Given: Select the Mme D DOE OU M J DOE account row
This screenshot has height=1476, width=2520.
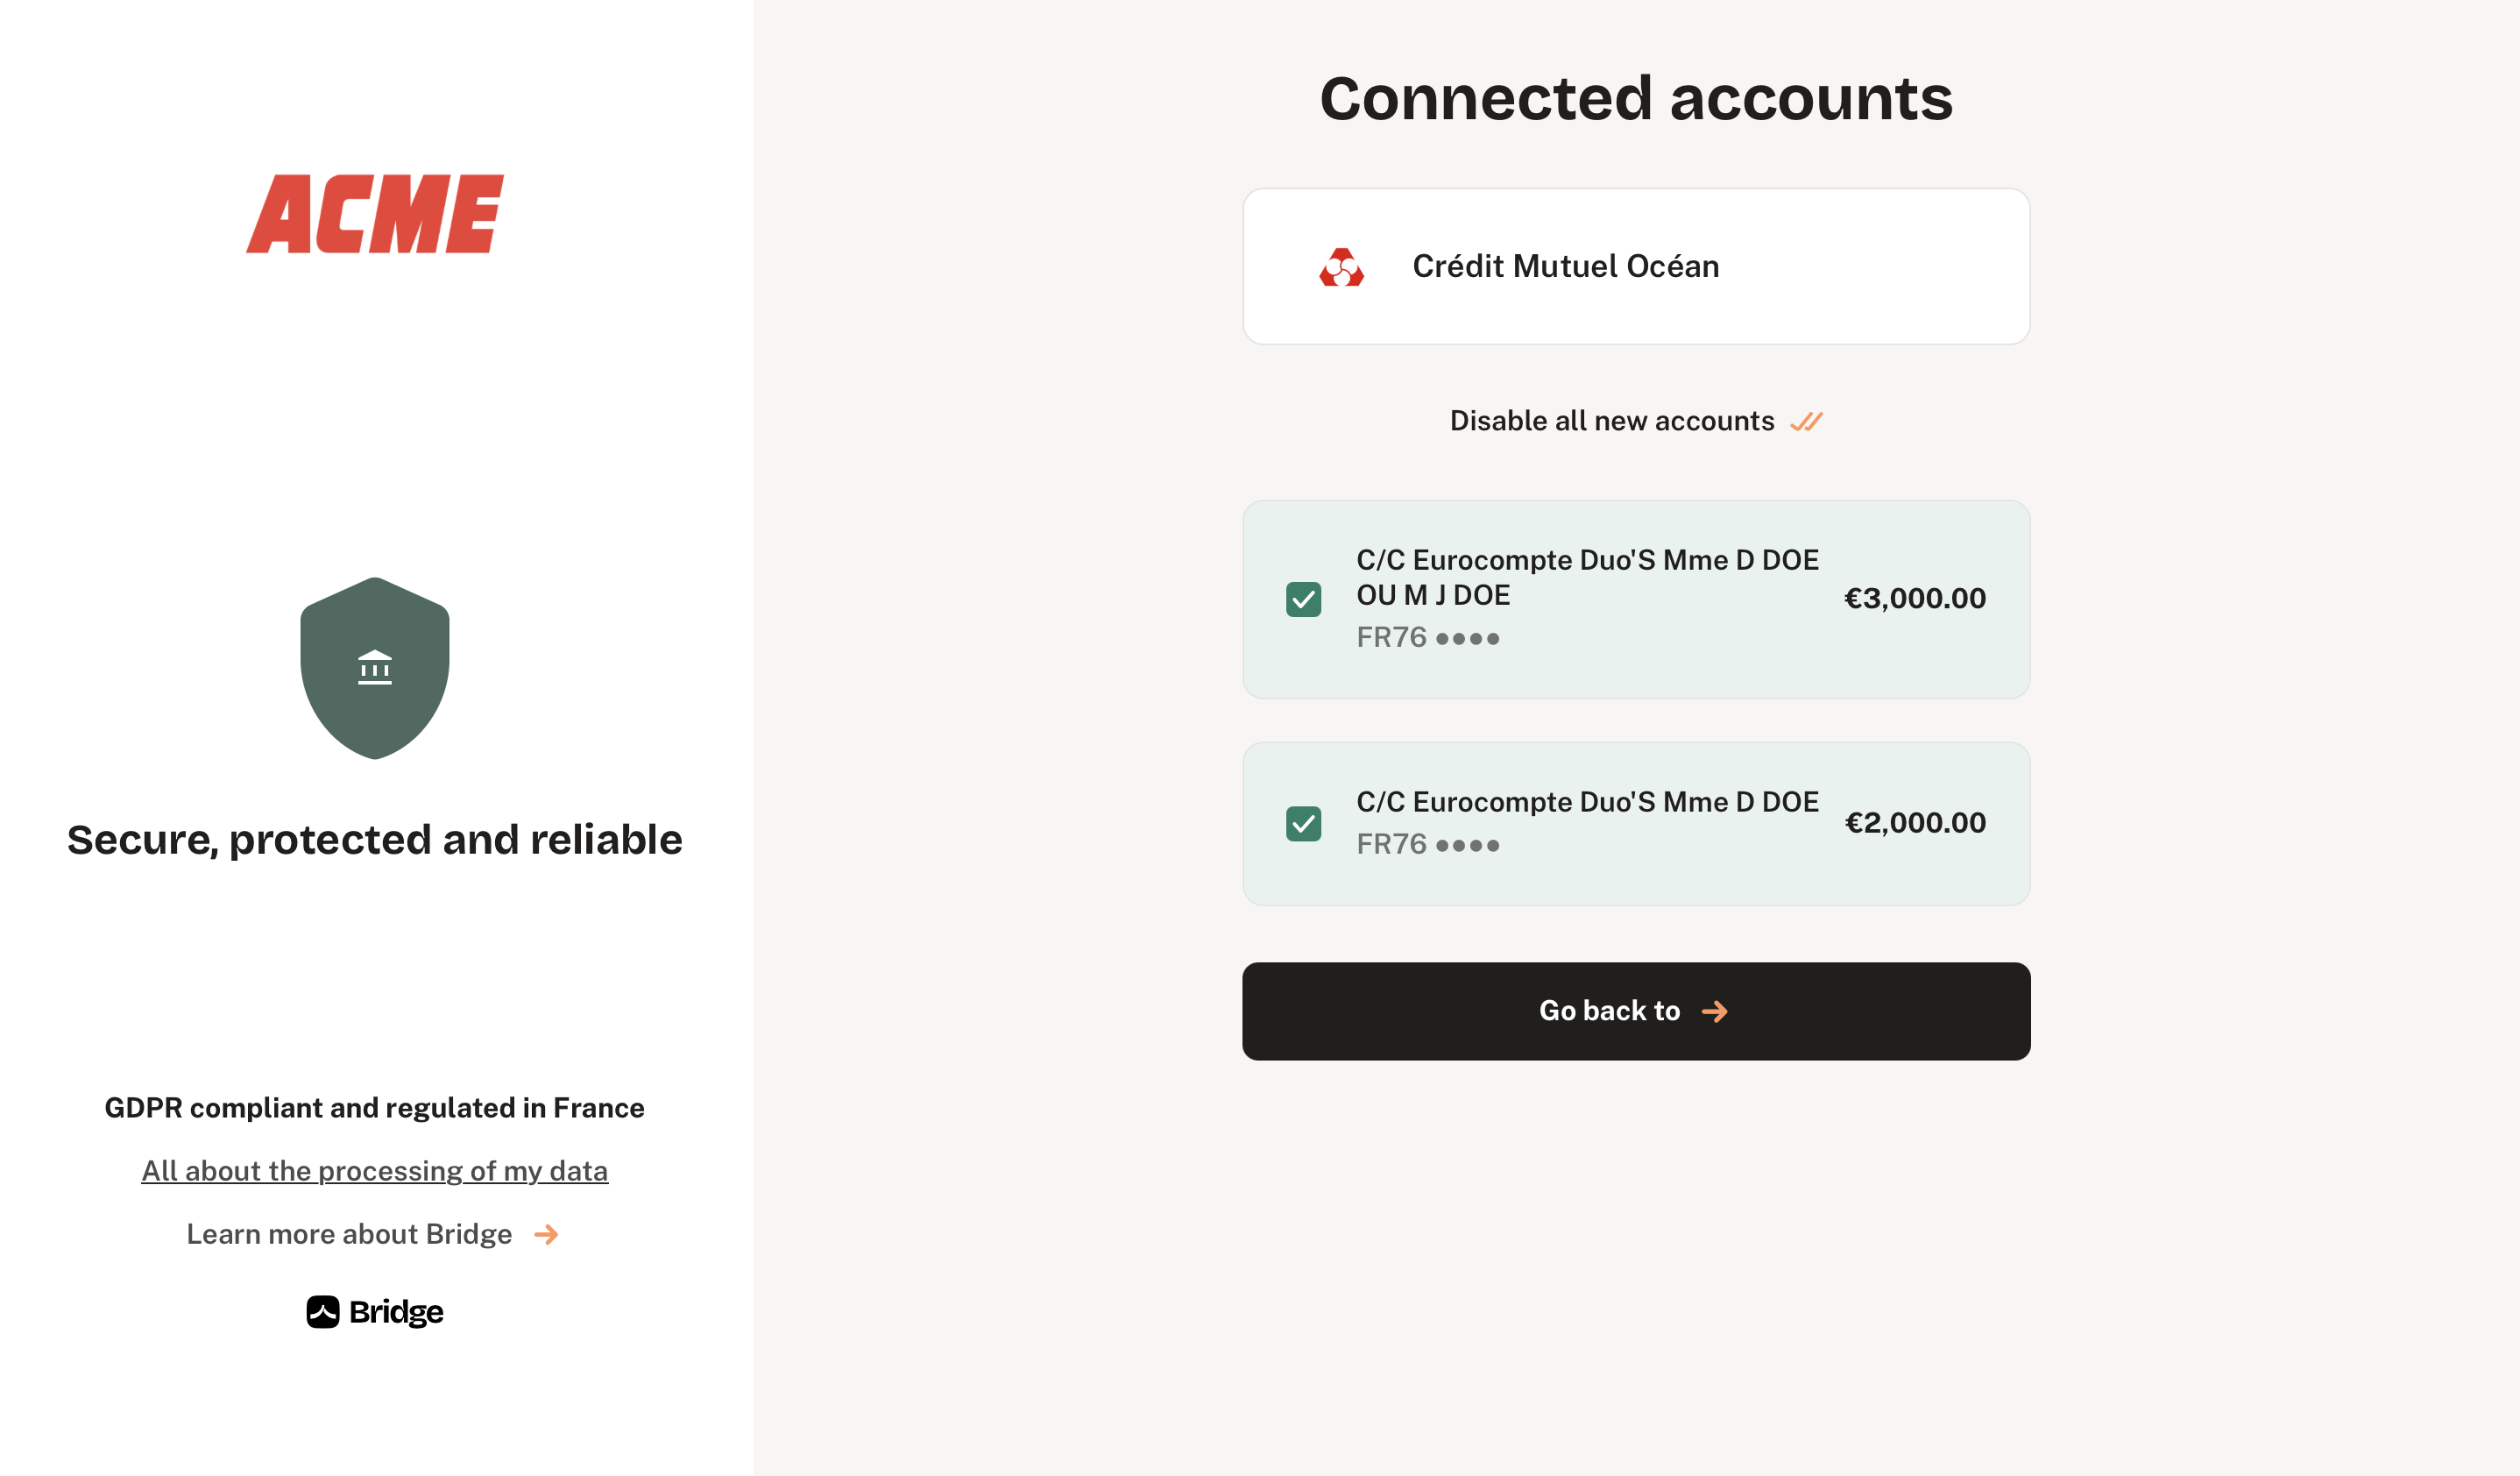Looking at the screenshot, I should [1636, 599].
